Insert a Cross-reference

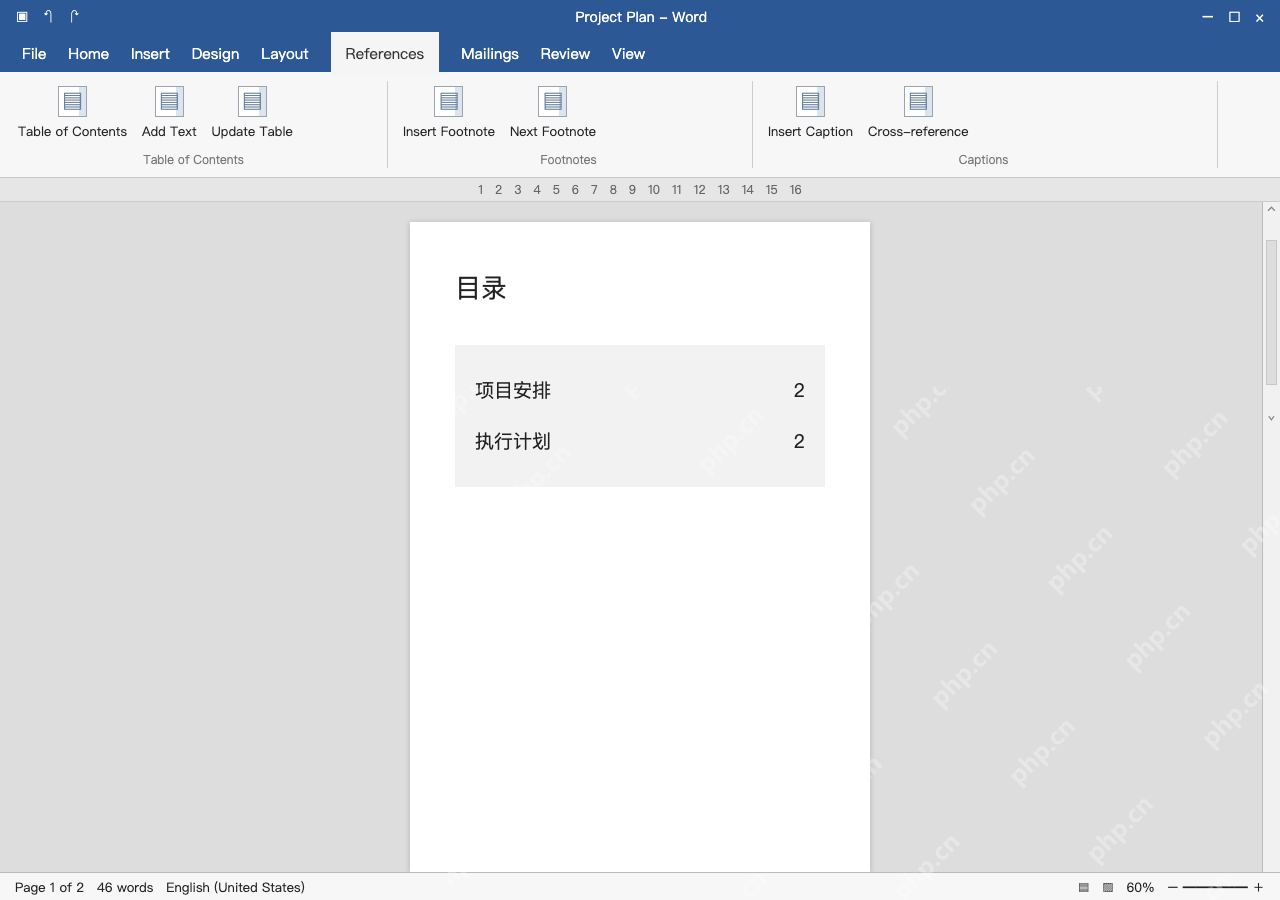[x=918, y=112]
